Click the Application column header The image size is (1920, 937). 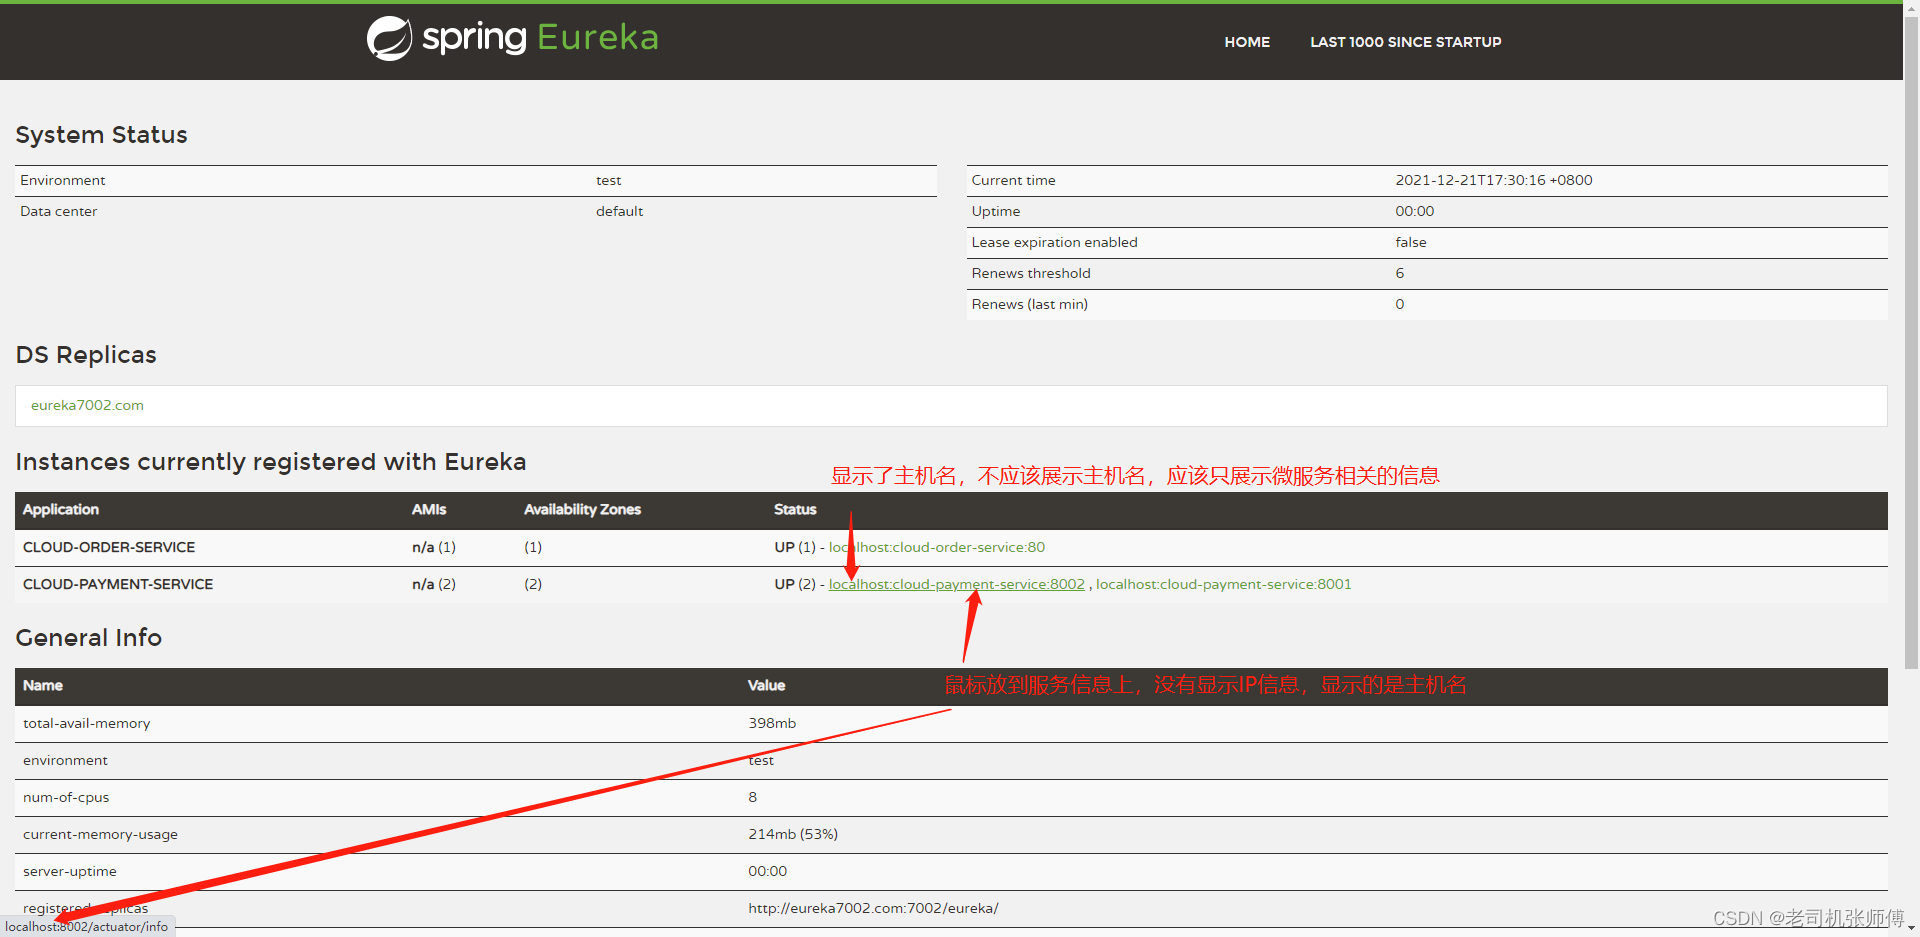click(x=61, y=509)
